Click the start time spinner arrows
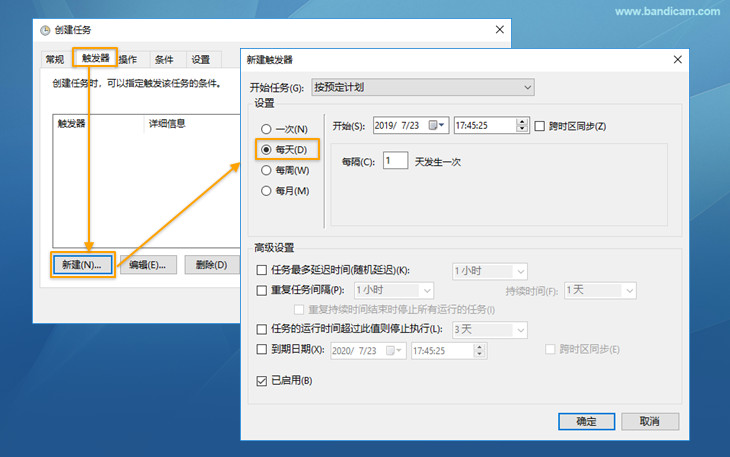This screenshot has height=457, width=730. click(x=522, y=126)
